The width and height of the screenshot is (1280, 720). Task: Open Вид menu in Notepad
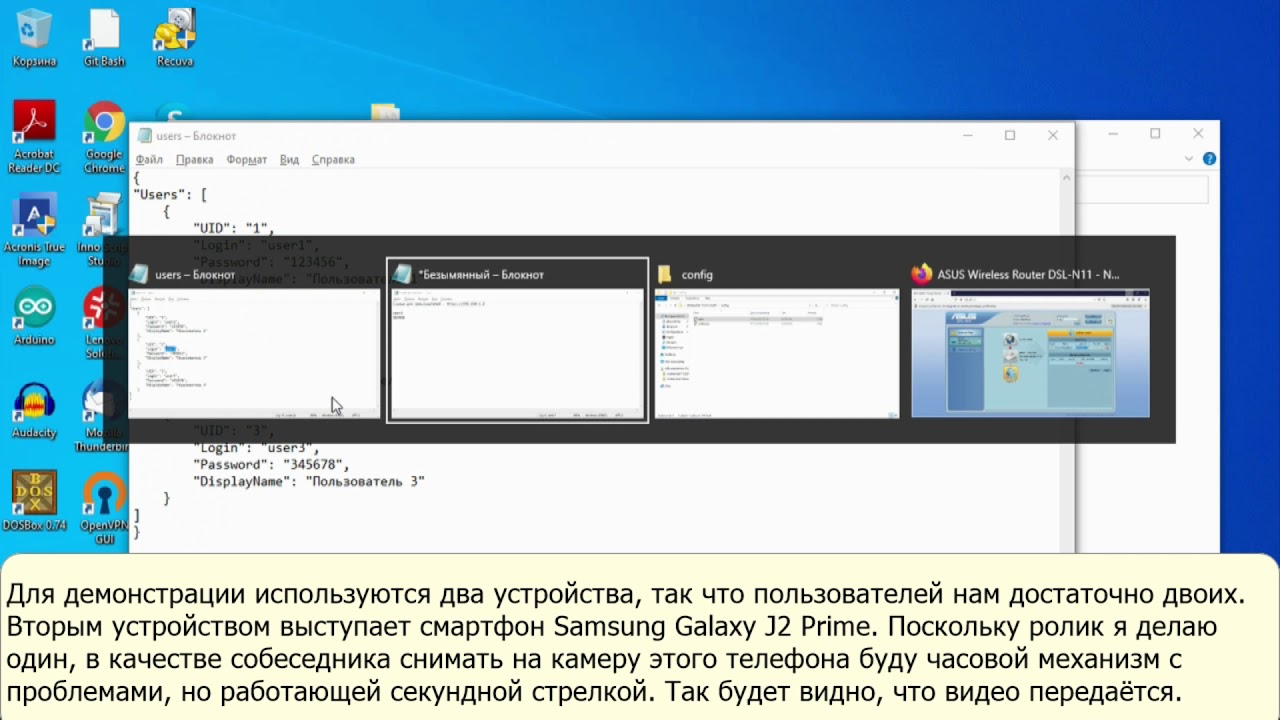[289, 160]
